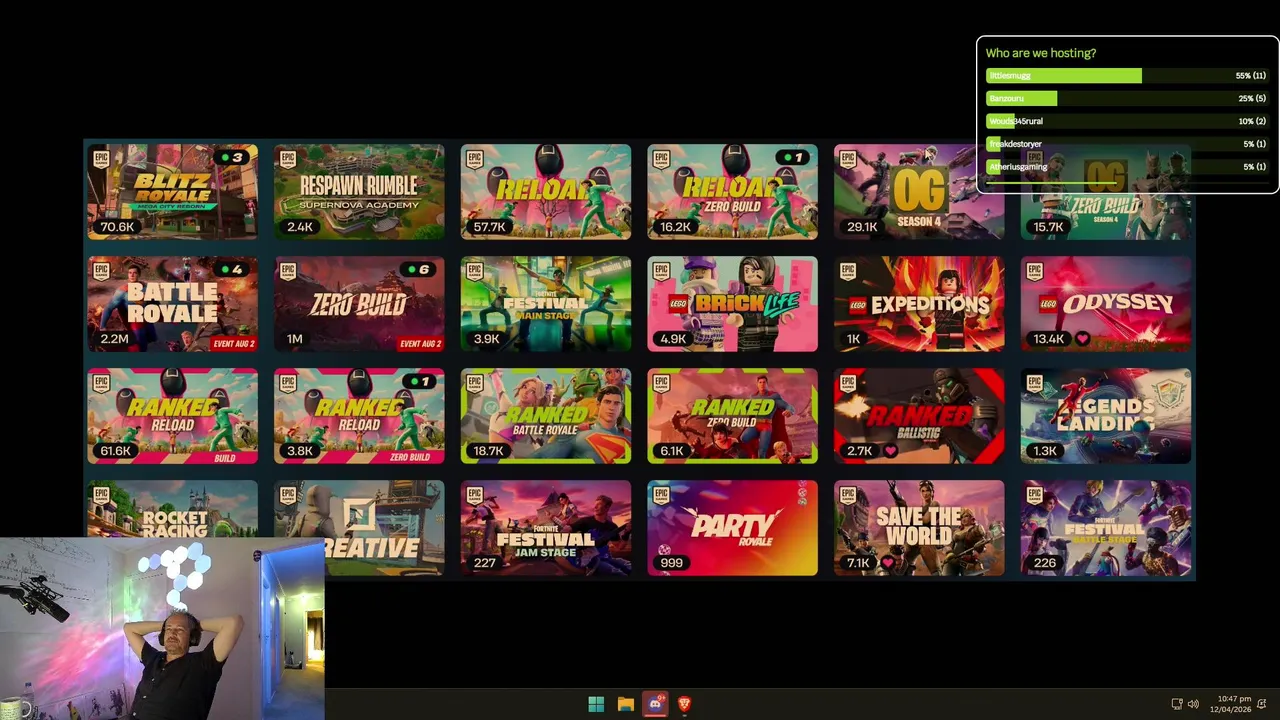Choose the Atheriusgaming poll option
The height and width of the screenshot is (720, 1280).
click(x=1127, y=167)
